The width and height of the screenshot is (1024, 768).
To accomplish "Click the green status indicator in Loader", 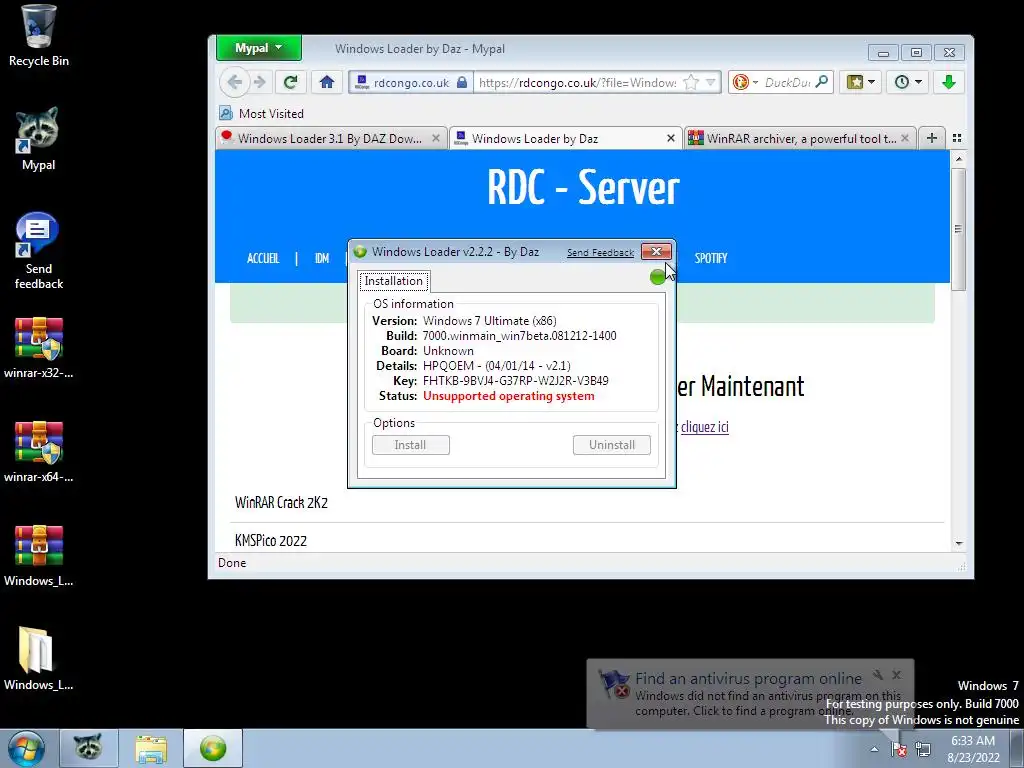I will pyautogui.click(x=658, y=277).
